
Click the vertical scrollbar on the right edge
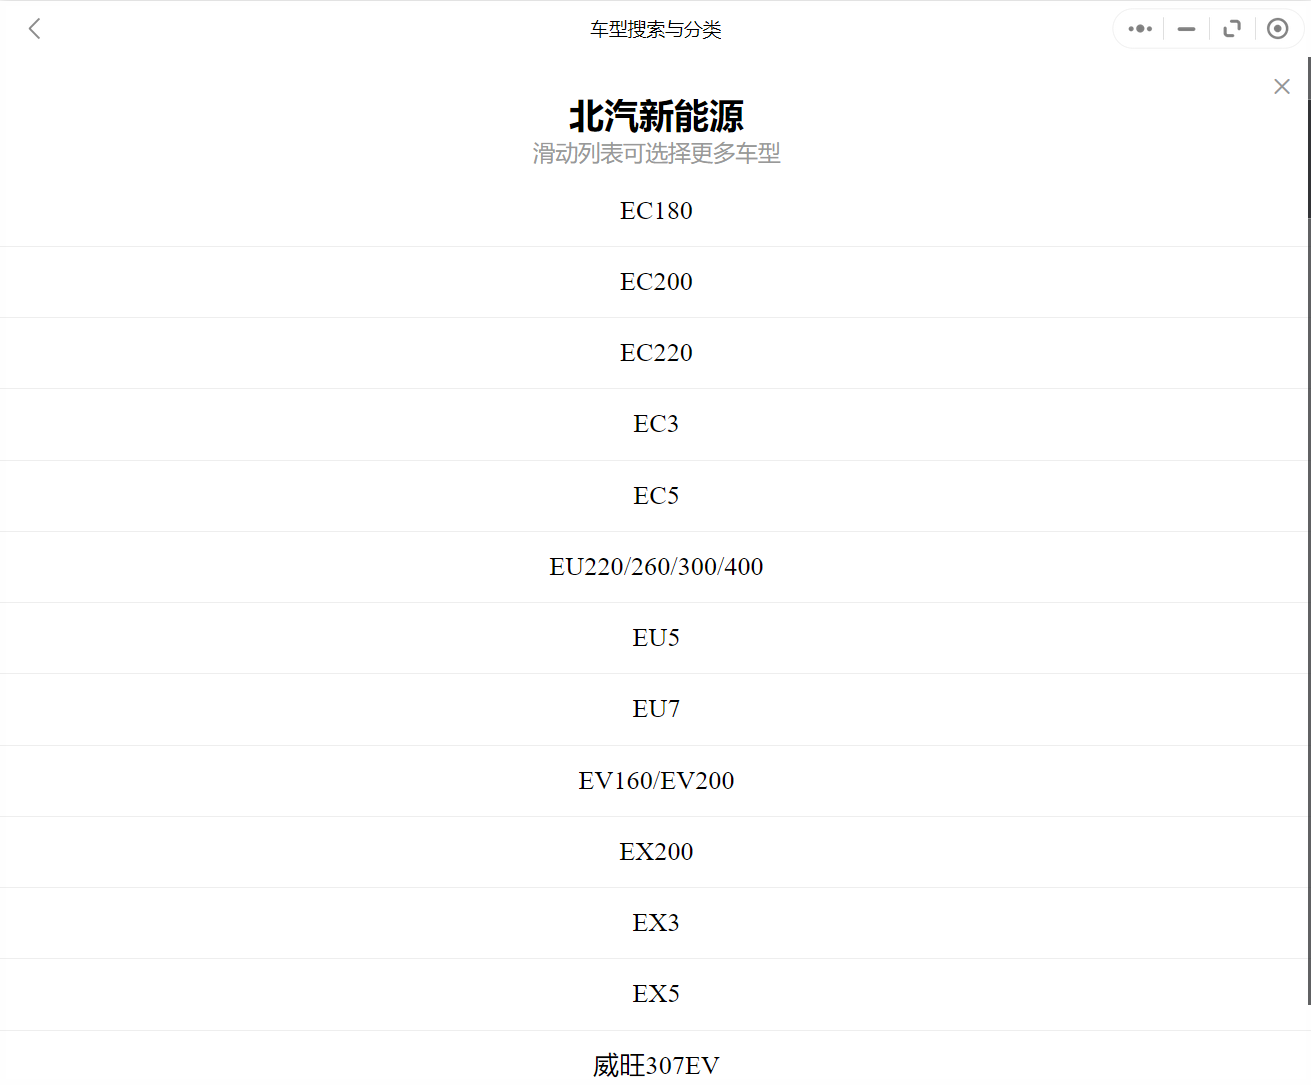(1308, 140)
